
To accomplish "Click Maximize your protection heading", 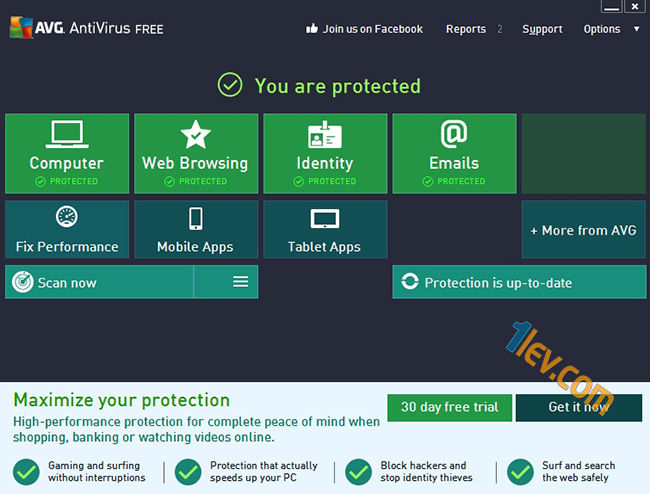I will tap(121, 400).
